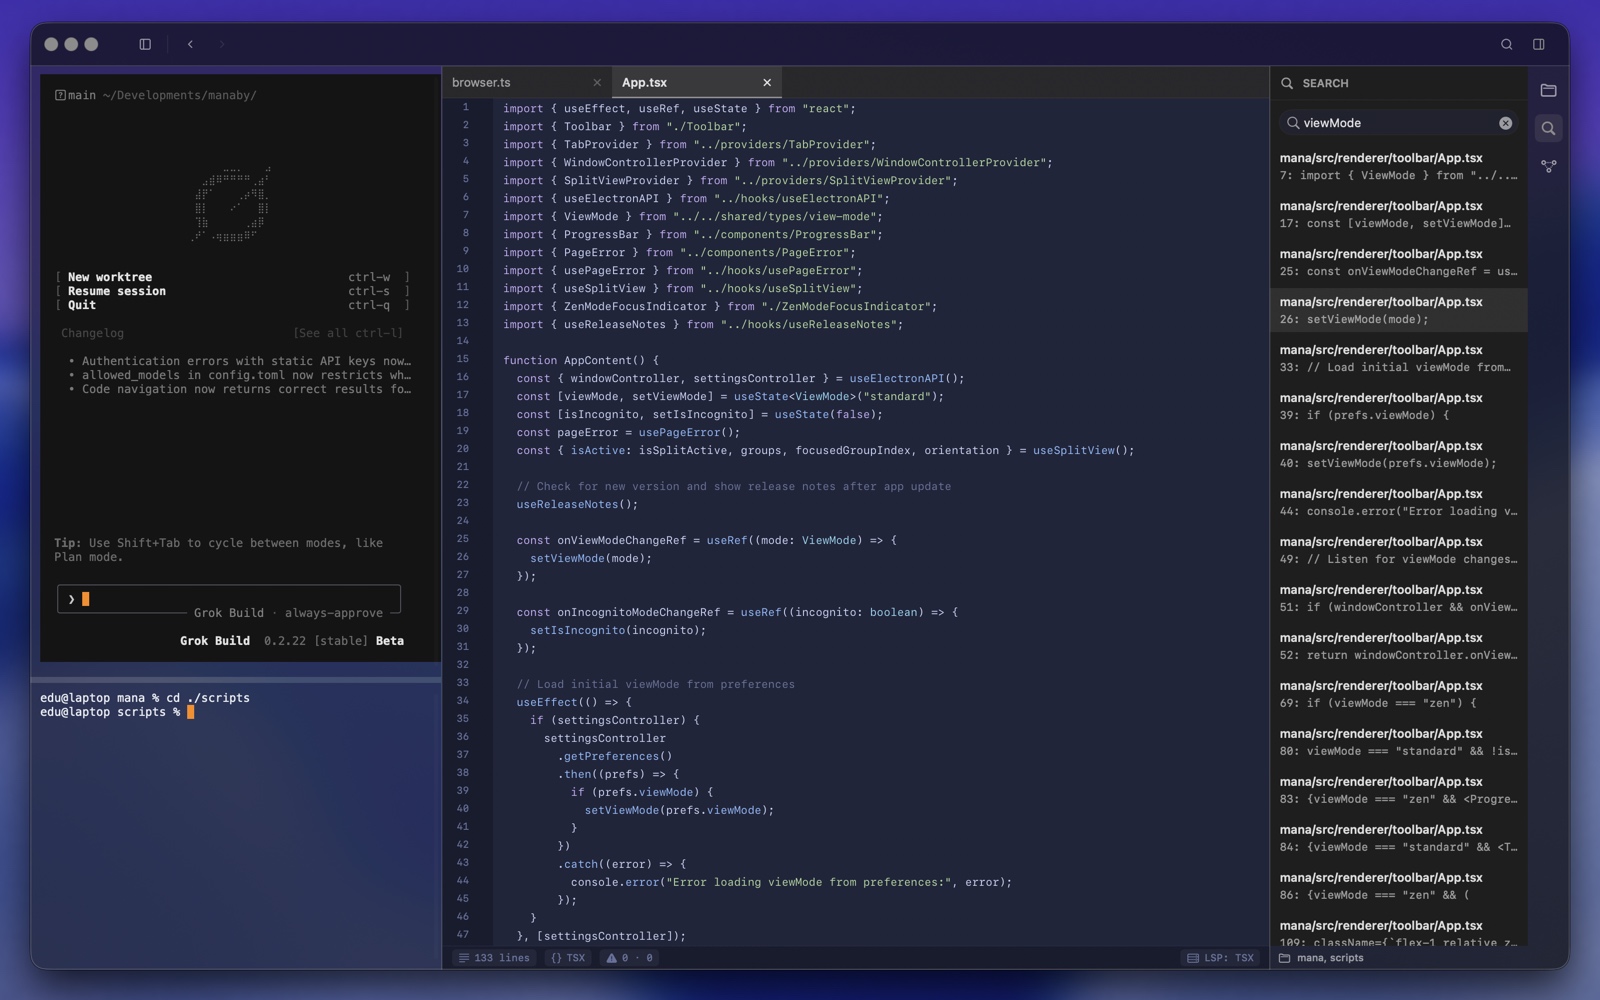Choose Resume session in Grok Build
Viewport: 1600px width, 1000px height.
click(233, 291)
